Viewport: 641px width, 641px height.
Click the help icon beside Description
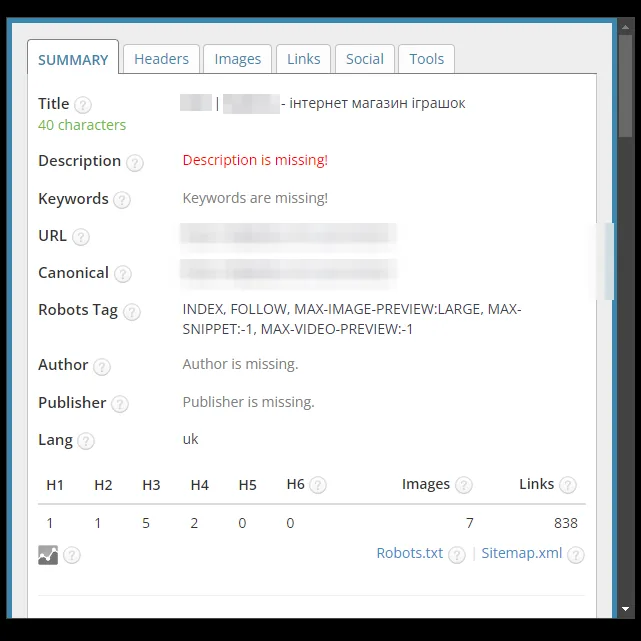134,163
